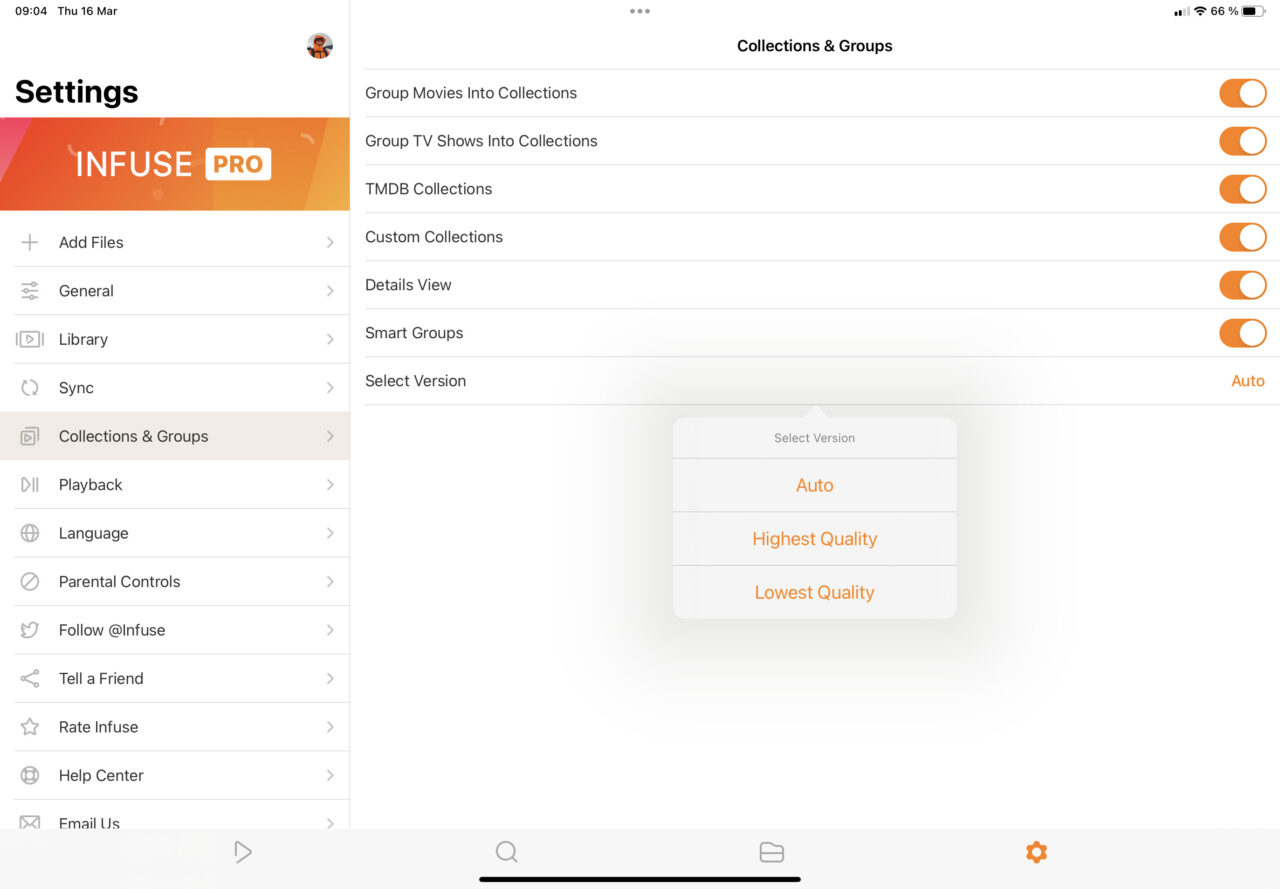The width and height of the screenshot is (1280, 889).
Task: Tap the Playback play-pause icon
Action: pos(30,485)
